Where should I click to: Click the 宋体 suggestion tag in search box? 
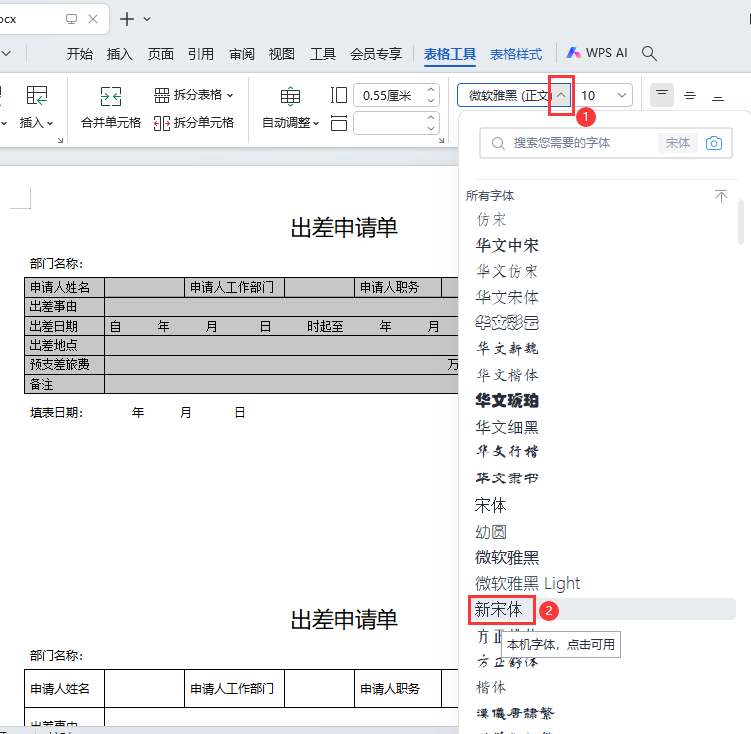677,143
